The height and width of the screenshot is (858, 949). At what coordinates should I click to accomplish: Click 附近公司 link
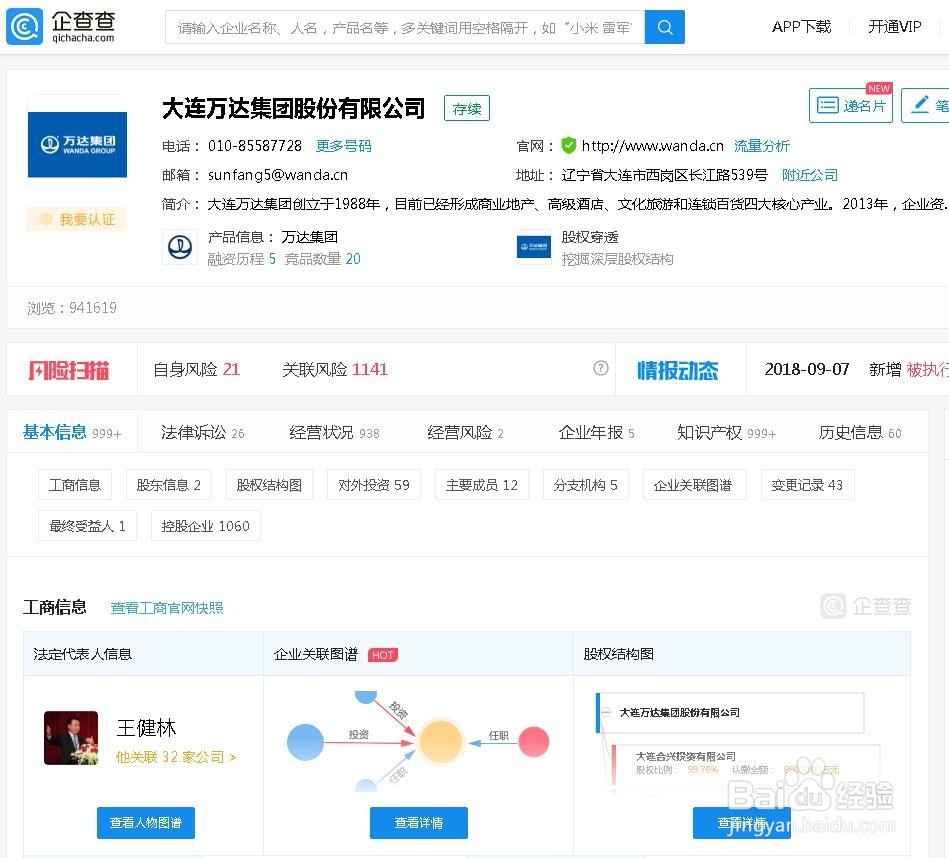click(810, 175)
